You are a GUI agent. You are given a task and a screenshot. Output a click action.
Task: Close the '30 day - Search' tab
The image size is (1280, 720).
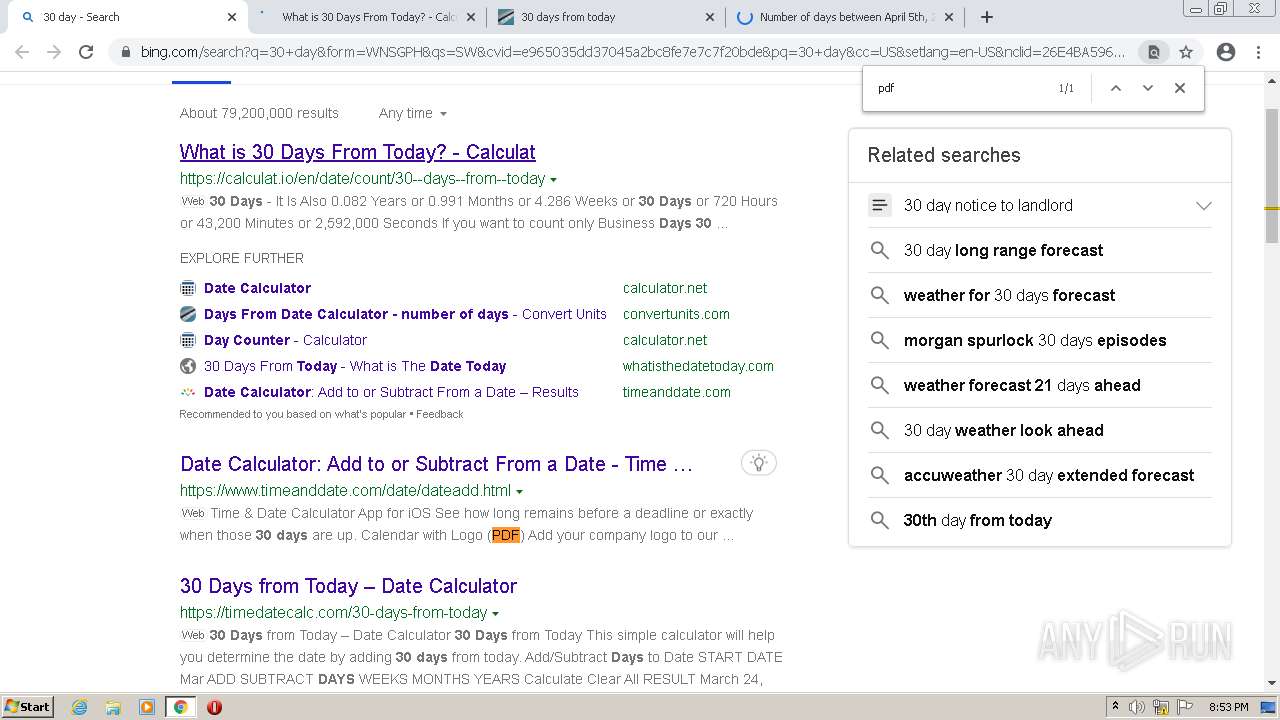pyautogui.click(x=232, y=17)
